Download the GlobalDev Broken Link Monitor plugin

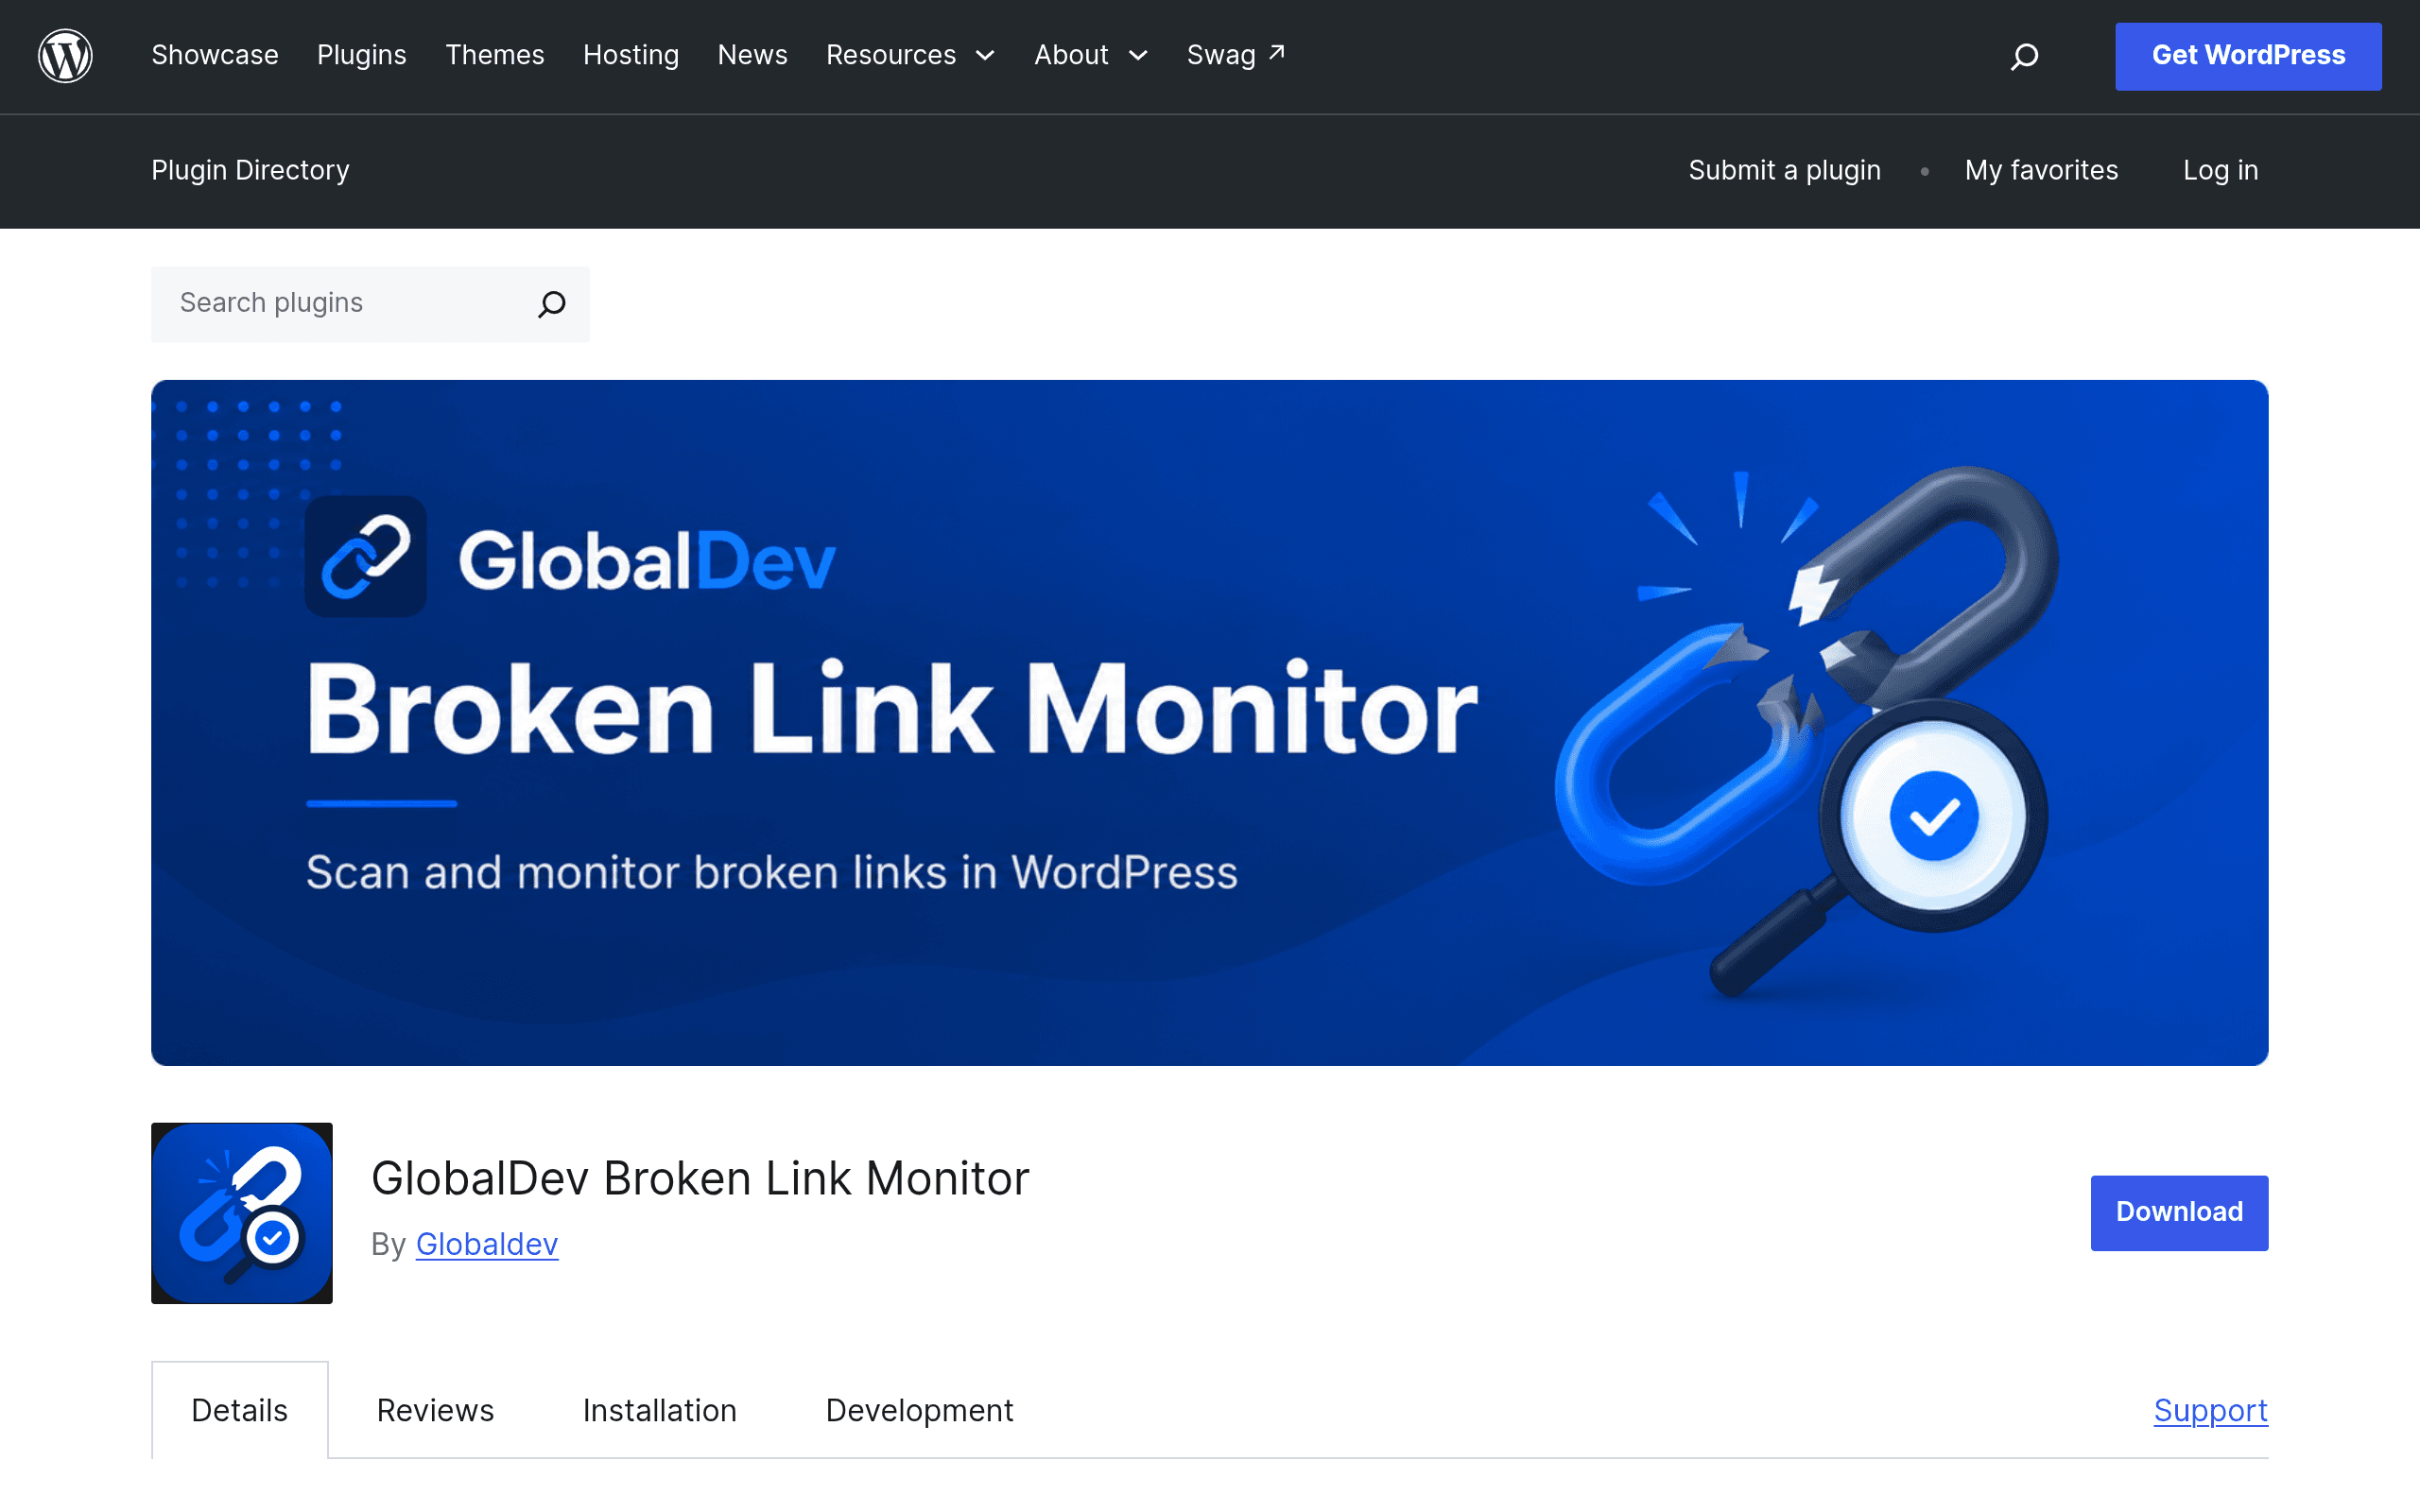[x=2179, y=1212]
